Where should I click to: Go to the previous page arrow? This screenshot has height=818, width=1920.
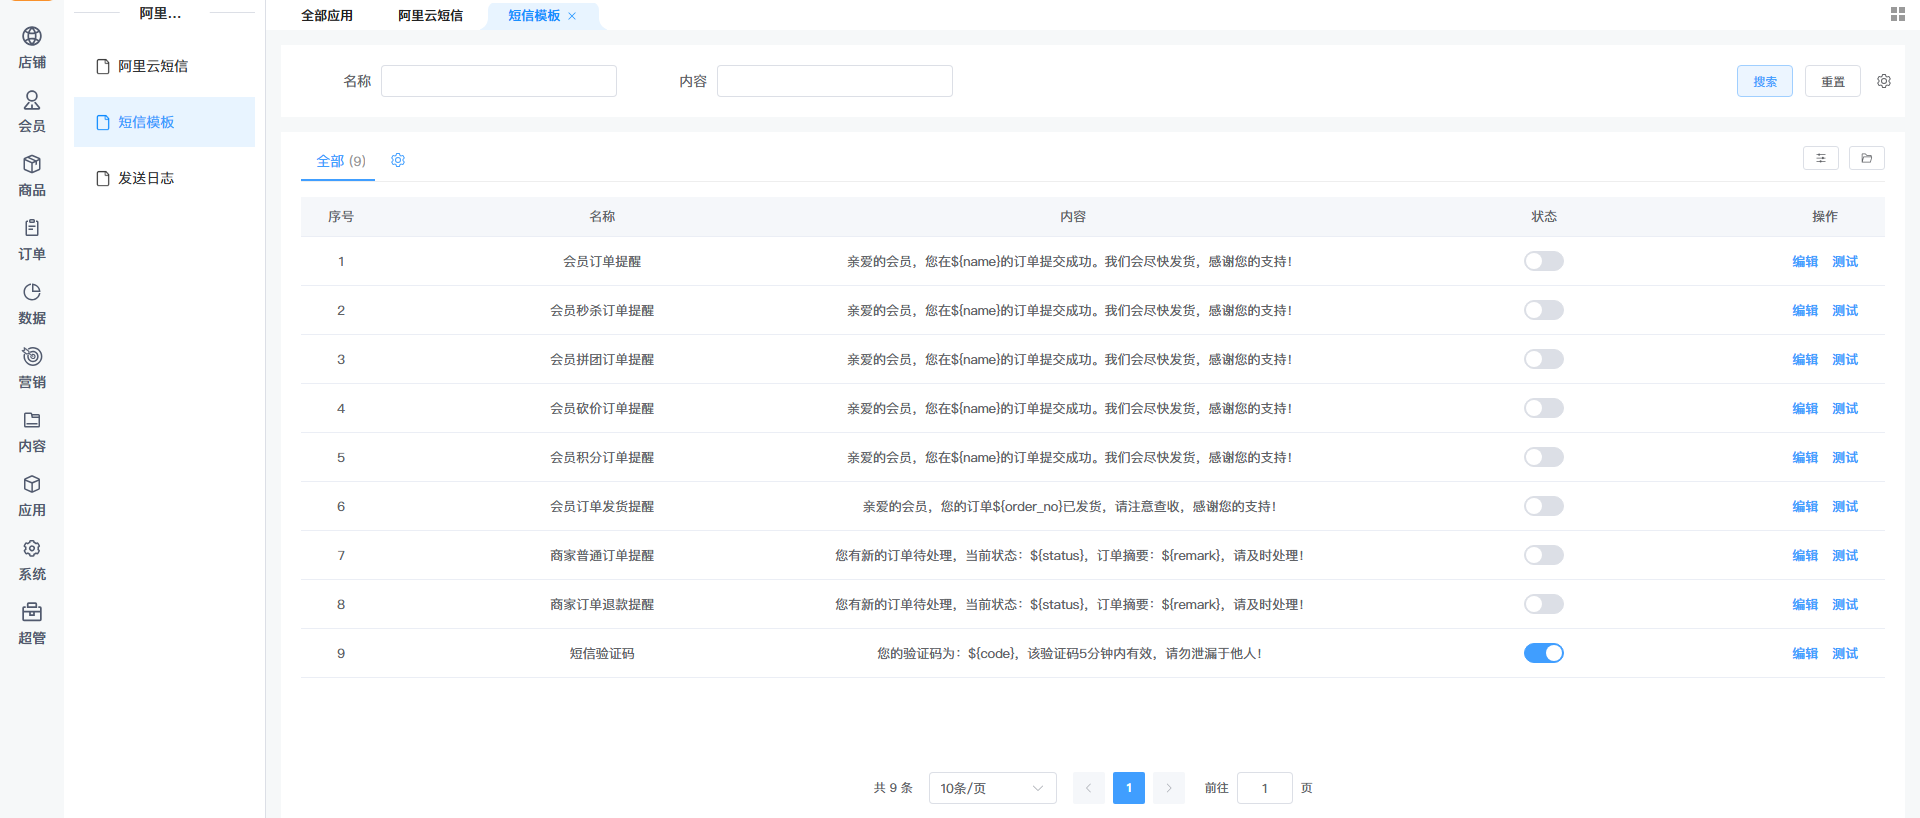1089,788
